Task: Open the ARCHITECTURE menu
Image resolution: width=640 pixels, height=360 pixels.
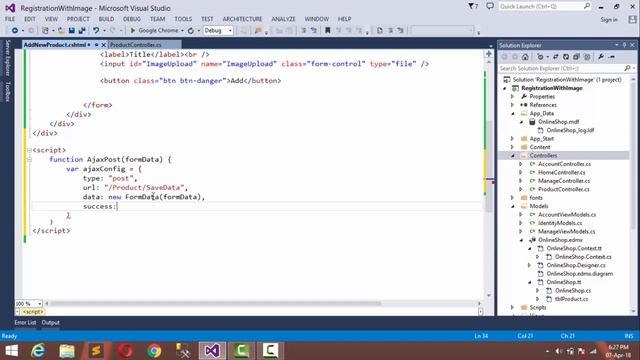Action: pos(242,19)
